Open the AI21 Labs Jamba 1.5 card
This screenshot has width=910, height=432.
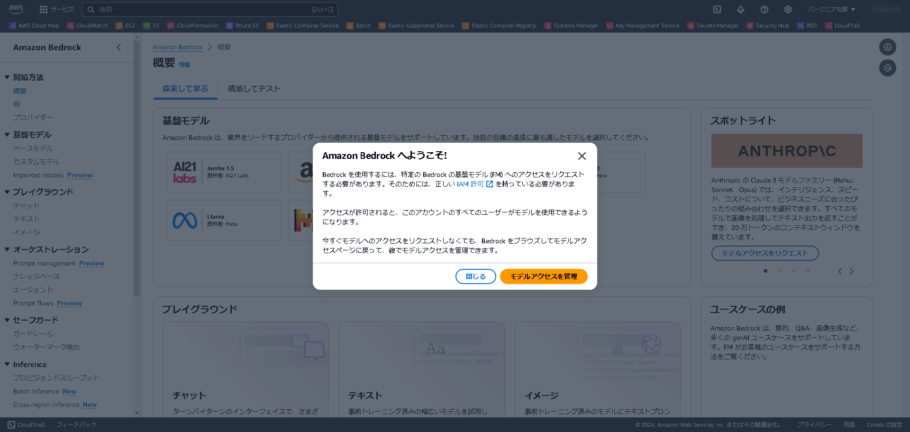pyautogui.click(x=223, y=172)
